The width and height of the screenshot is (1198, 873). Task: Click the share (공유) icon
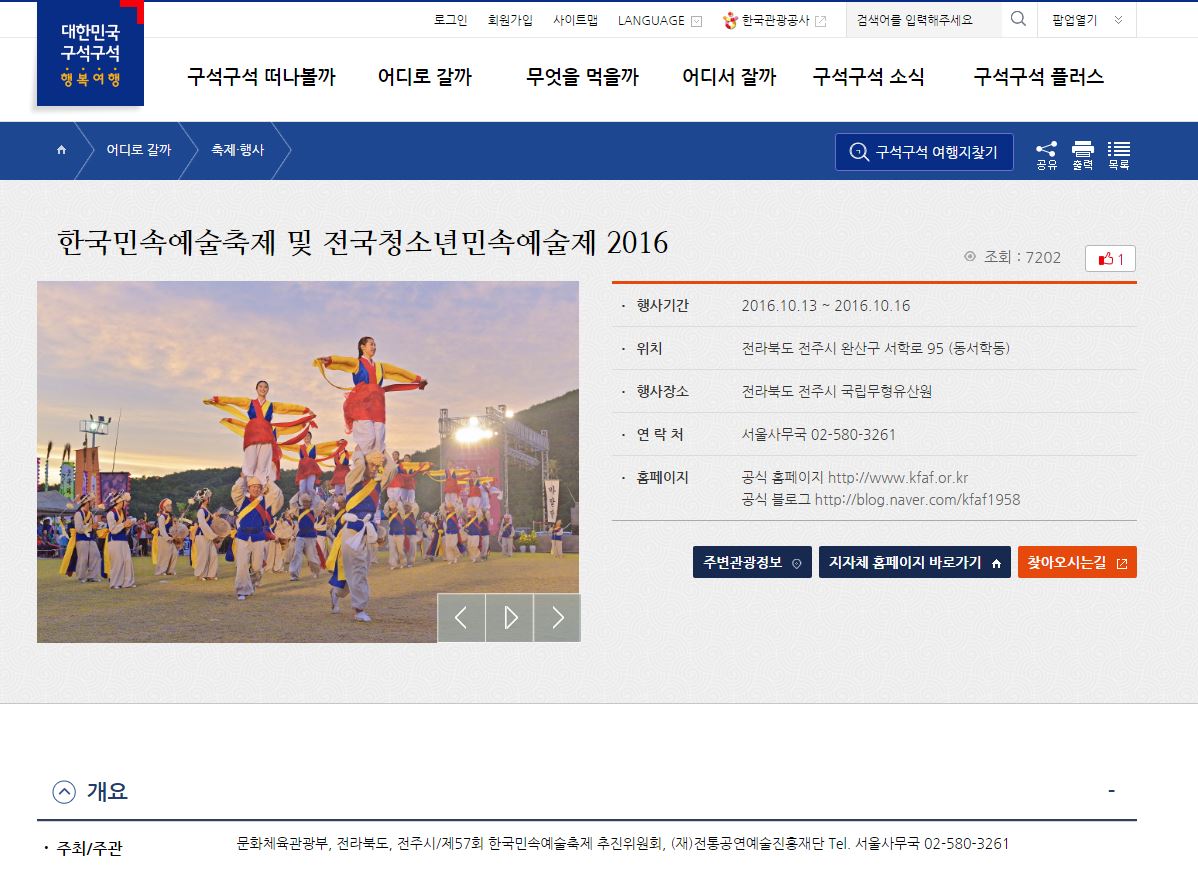point(1046,155)
